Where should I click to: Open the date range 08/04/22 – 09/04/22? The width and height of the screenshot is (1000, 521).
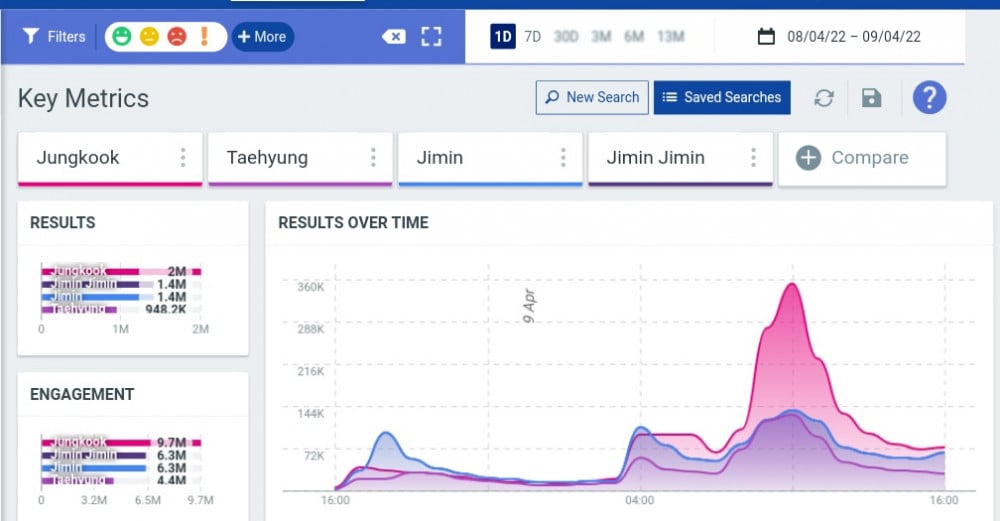854,36
